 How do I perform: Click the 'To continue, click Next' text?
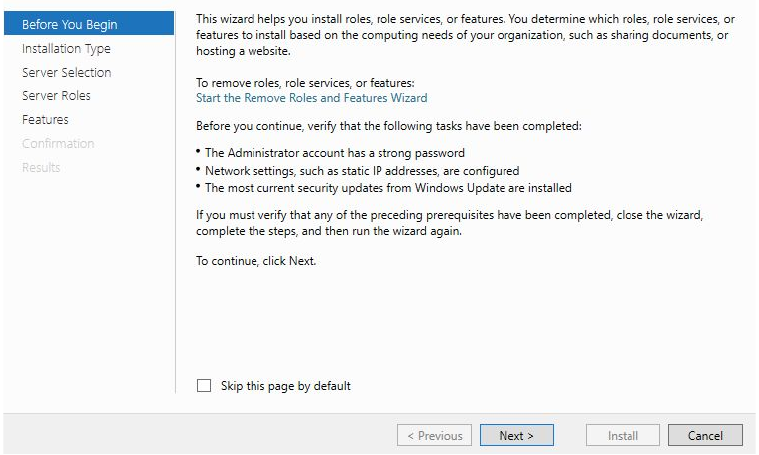tap(255, 261)
